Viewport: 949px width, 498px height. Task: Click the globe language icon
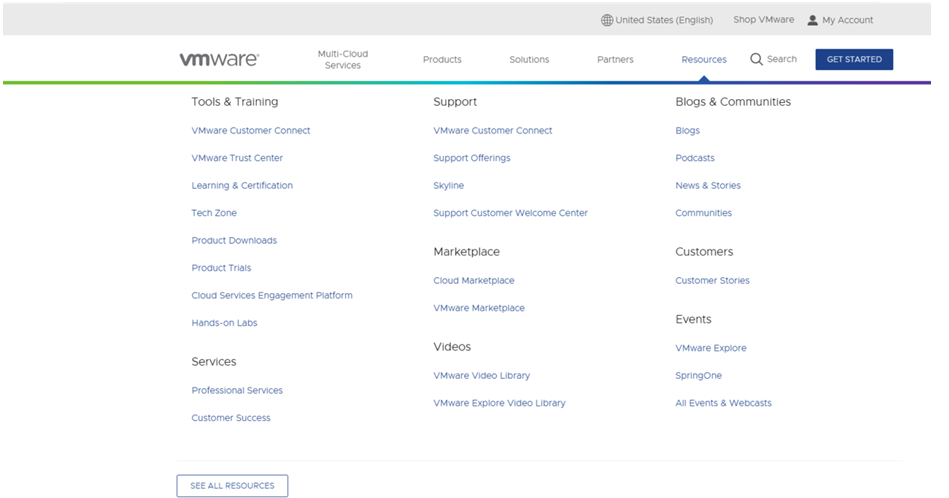(606, 20)
